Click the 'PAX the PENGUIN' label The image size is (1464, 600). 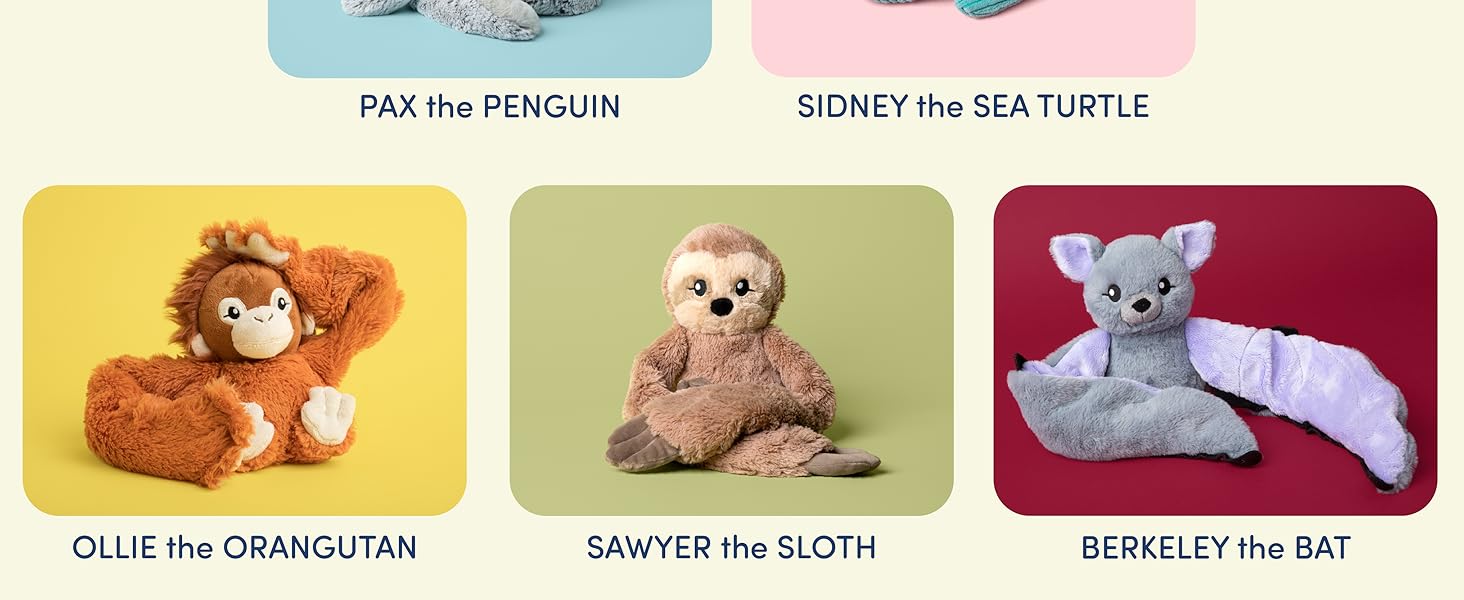click(490, 107)
